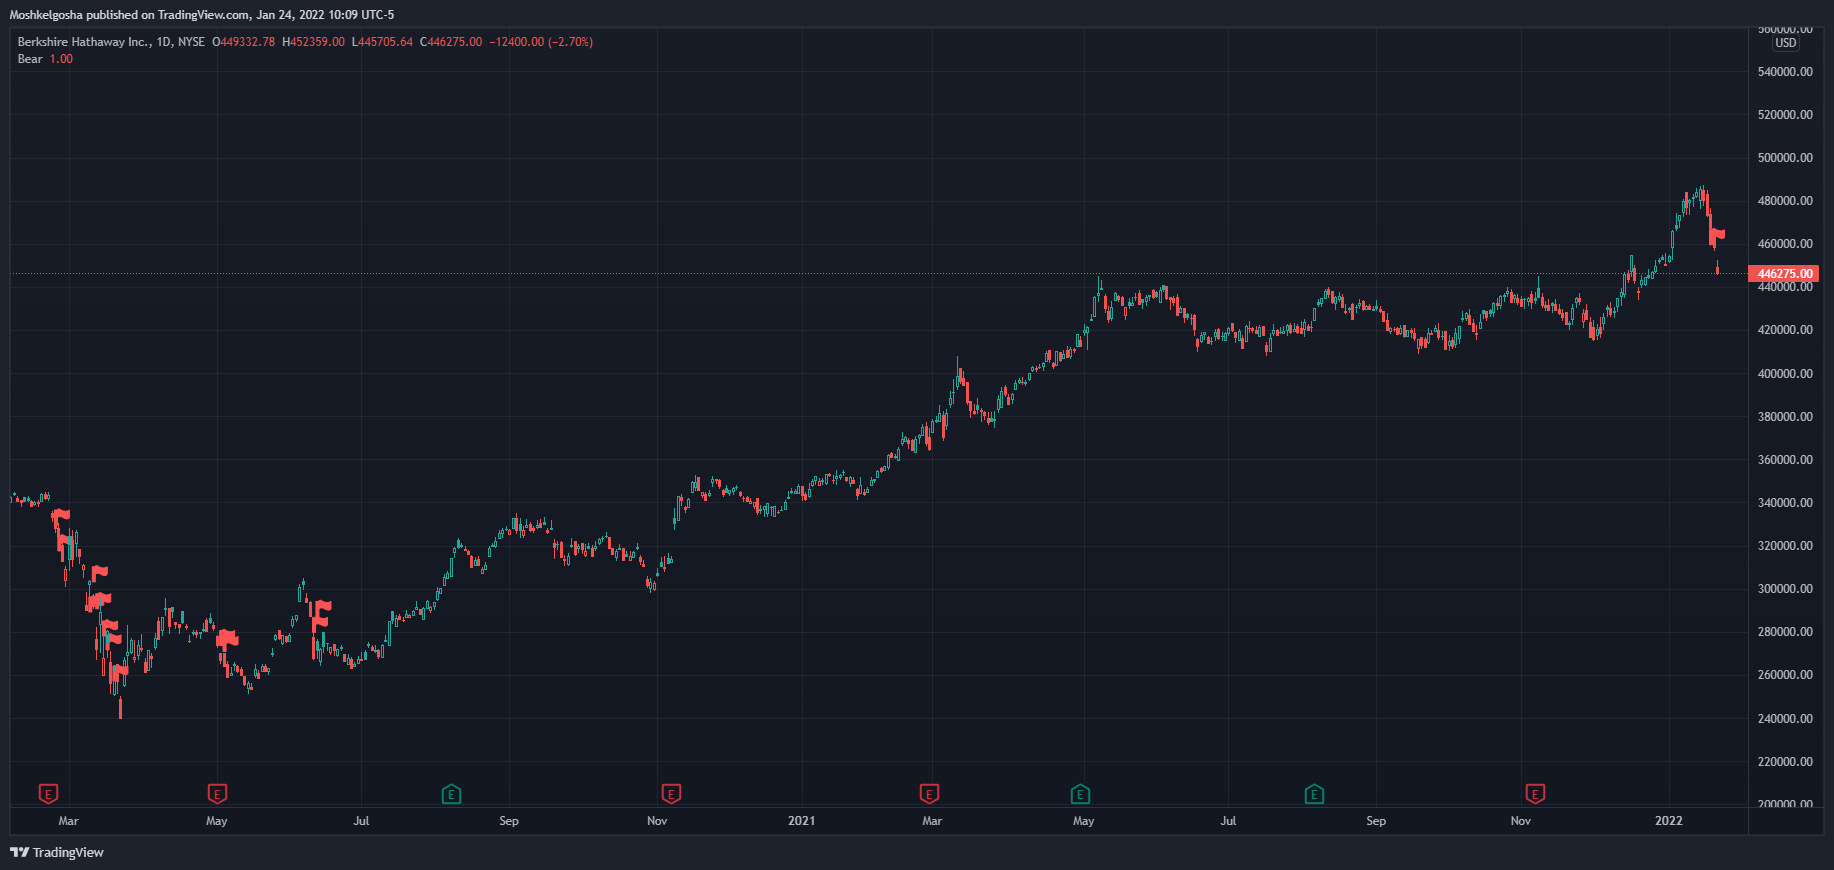Click the close value C446275.00
1834x870 pixels.
(451, 42)
